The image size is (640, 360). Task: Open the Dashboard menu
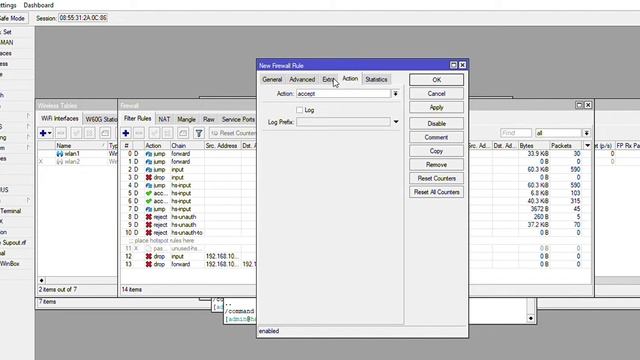(x=38, y=5)
